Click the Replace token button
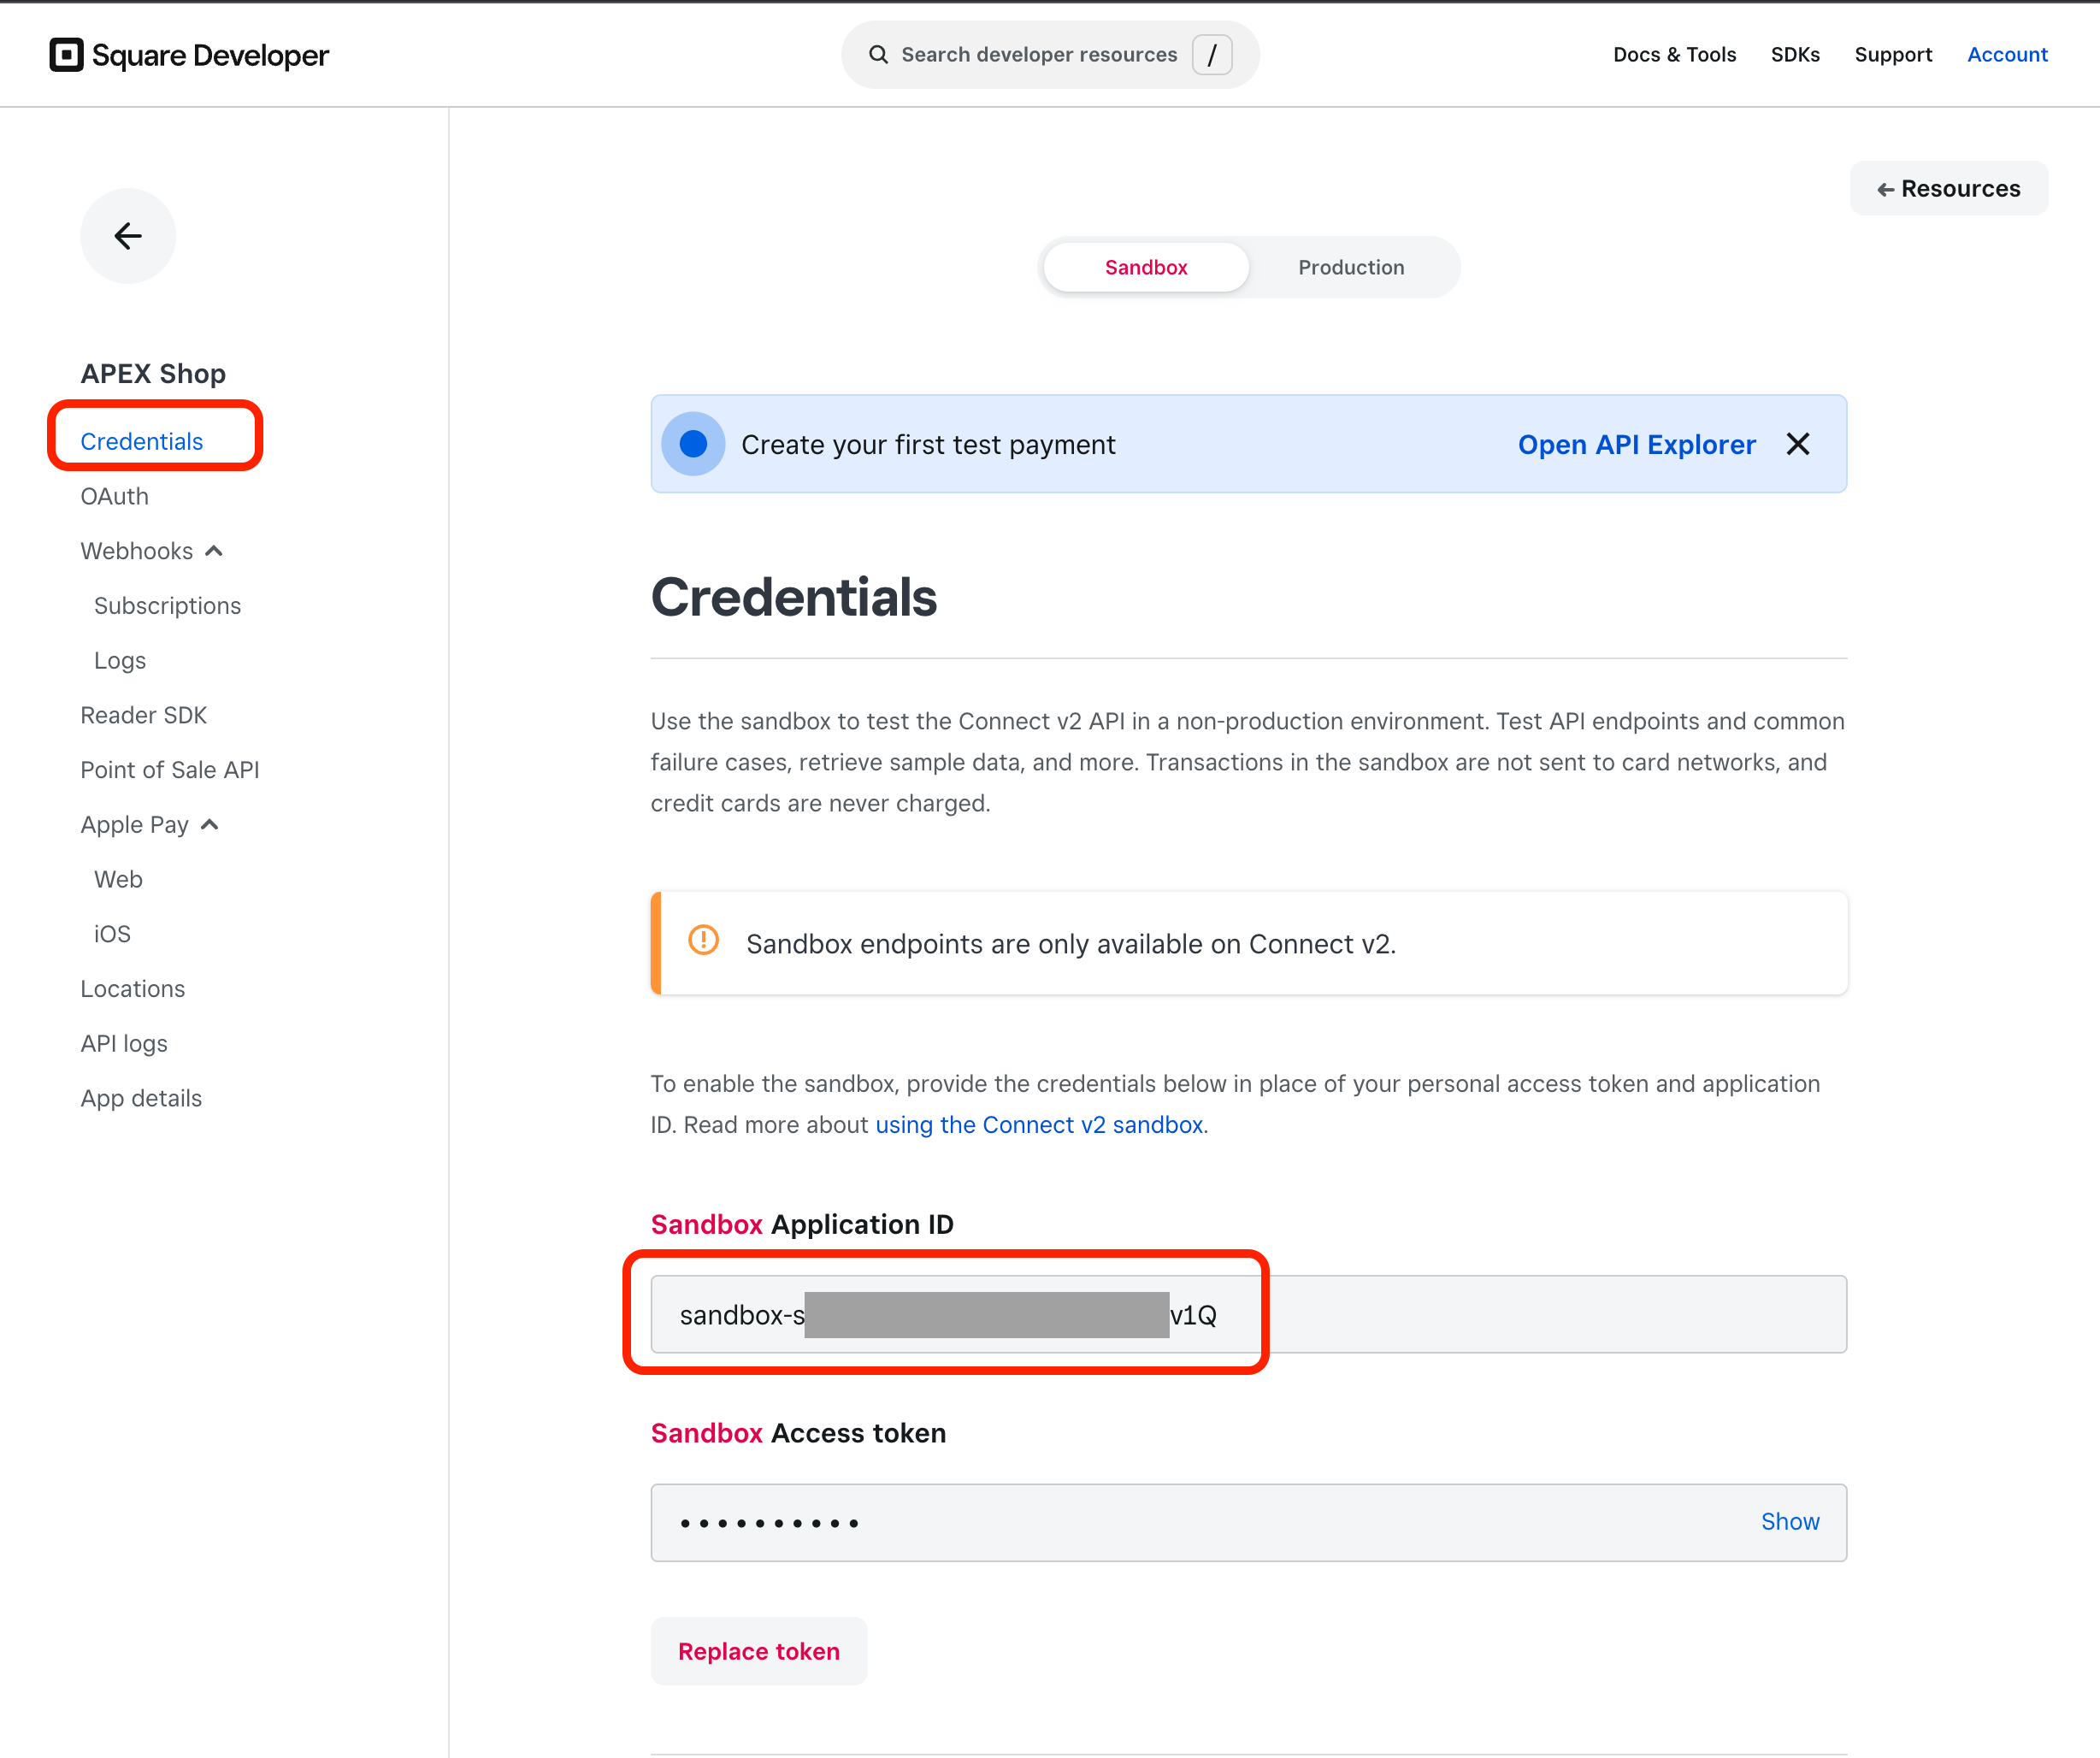The height and width of the screenshot is (1758, 2100). 758,1652
